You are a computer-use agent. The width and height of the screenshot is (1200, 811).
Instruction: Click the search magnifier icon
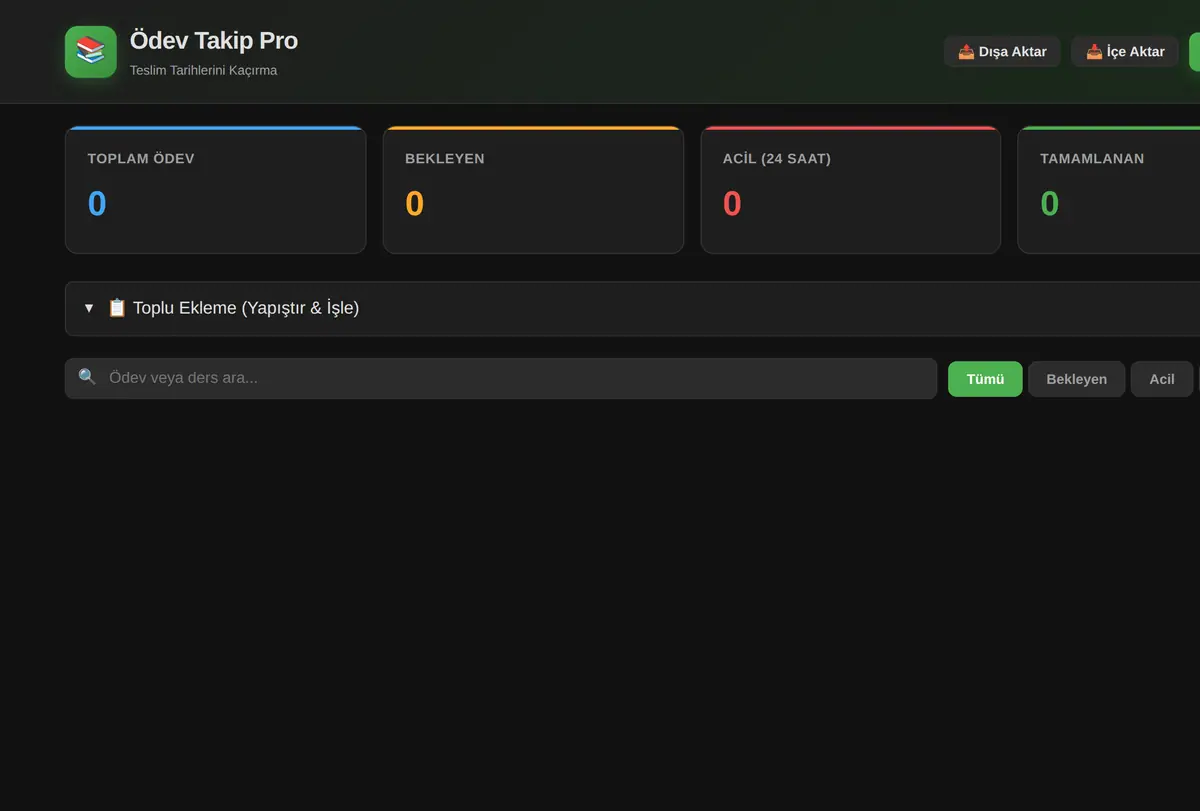(88, 377)
